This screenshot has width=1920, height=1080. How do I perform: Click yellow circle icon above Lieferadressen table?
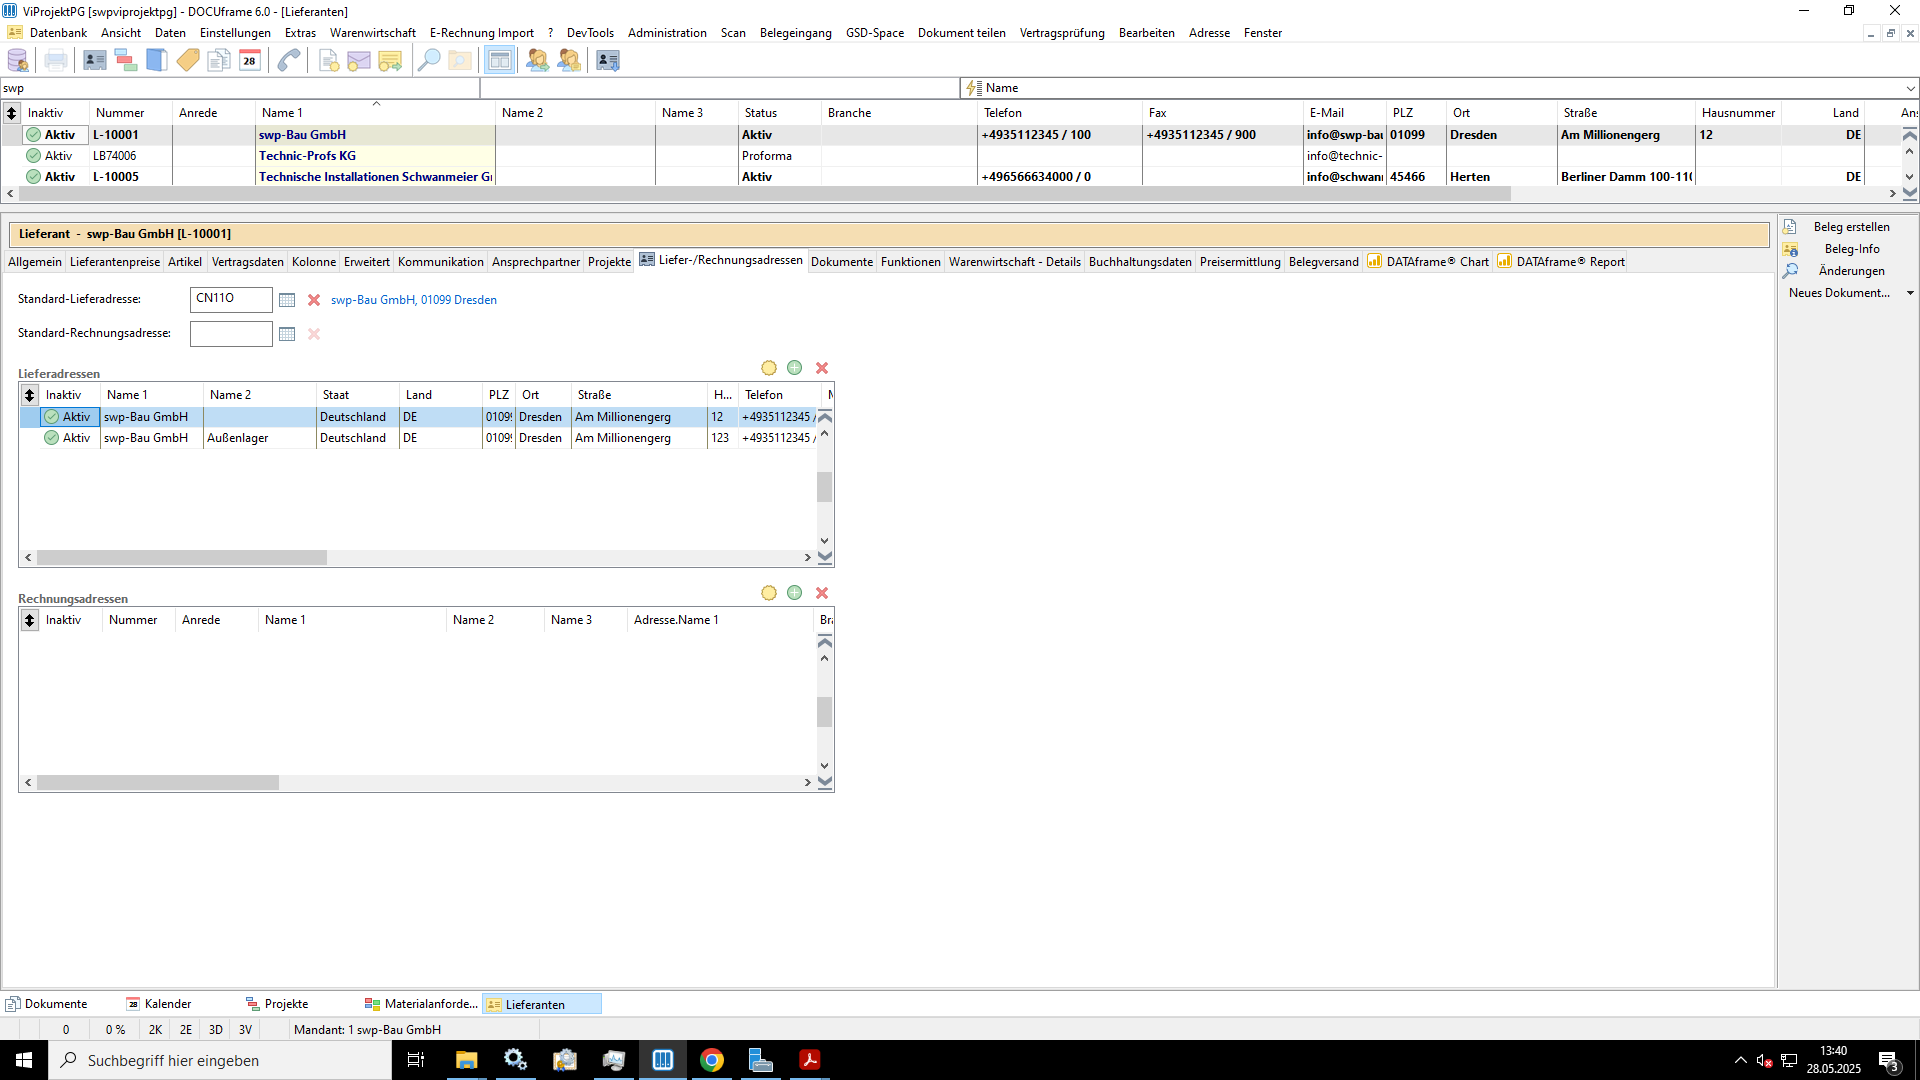(x=769, y=368)
